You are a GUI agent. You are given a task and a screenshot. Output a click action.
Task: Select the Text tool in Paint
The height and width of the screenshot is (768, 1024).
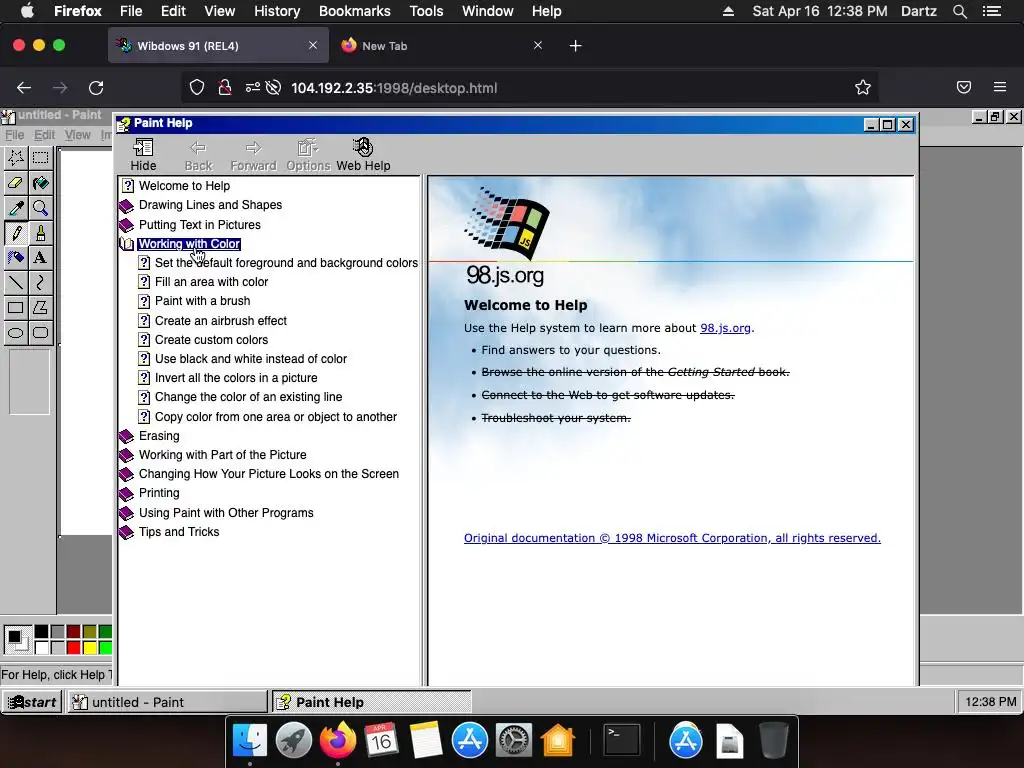click(40, 257)
